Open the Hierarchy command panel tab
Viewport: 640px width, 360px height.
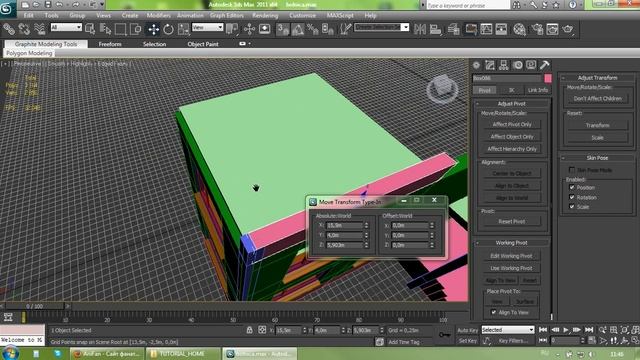[504, 65]
